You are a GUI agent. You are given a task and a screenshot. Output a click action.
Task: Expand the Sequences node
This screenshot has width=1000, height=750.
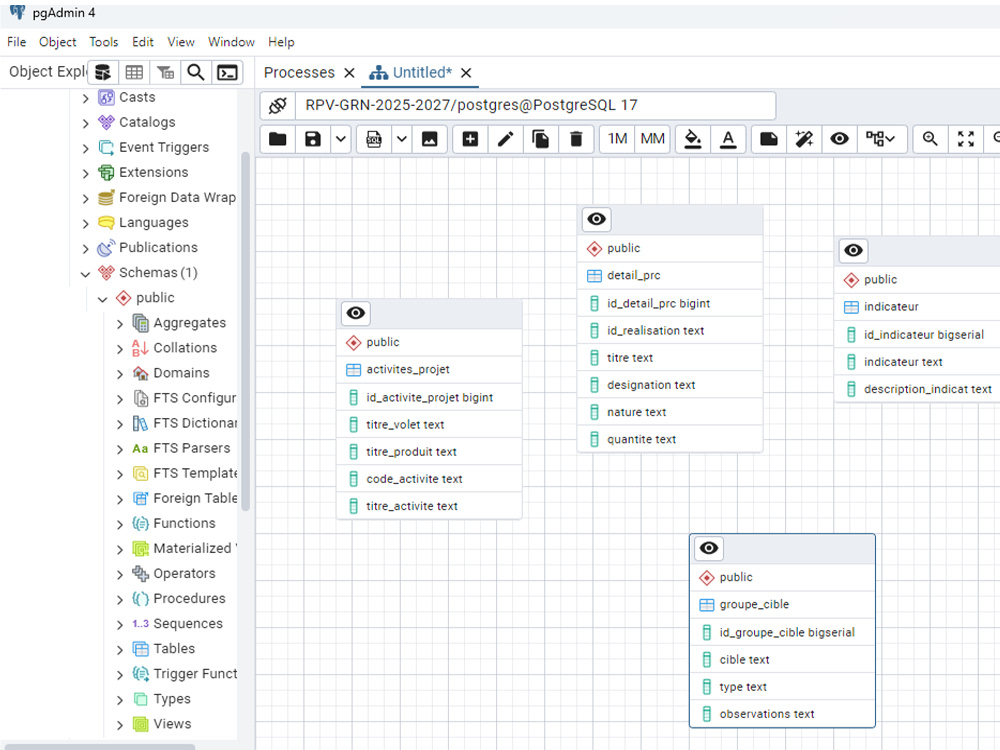(x=120, y=625)
